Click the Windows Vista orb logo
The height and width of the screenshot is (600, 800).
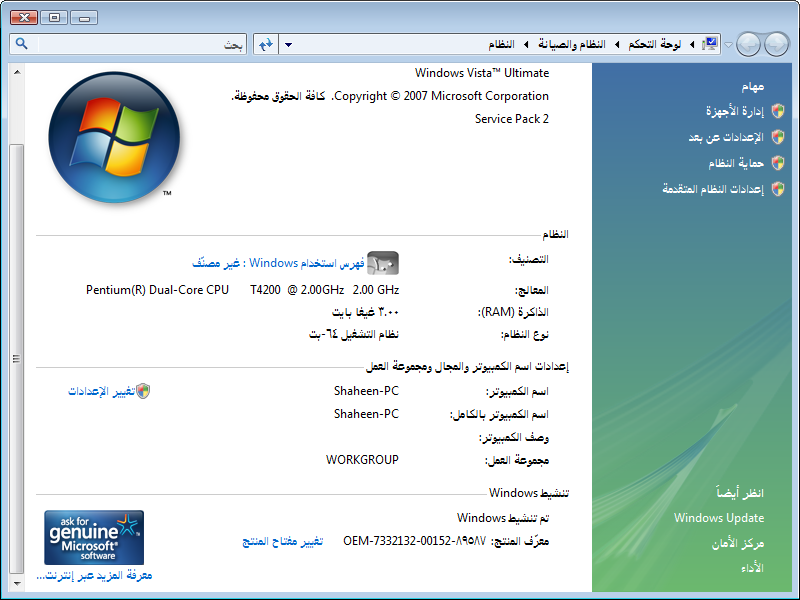(114, 137)
